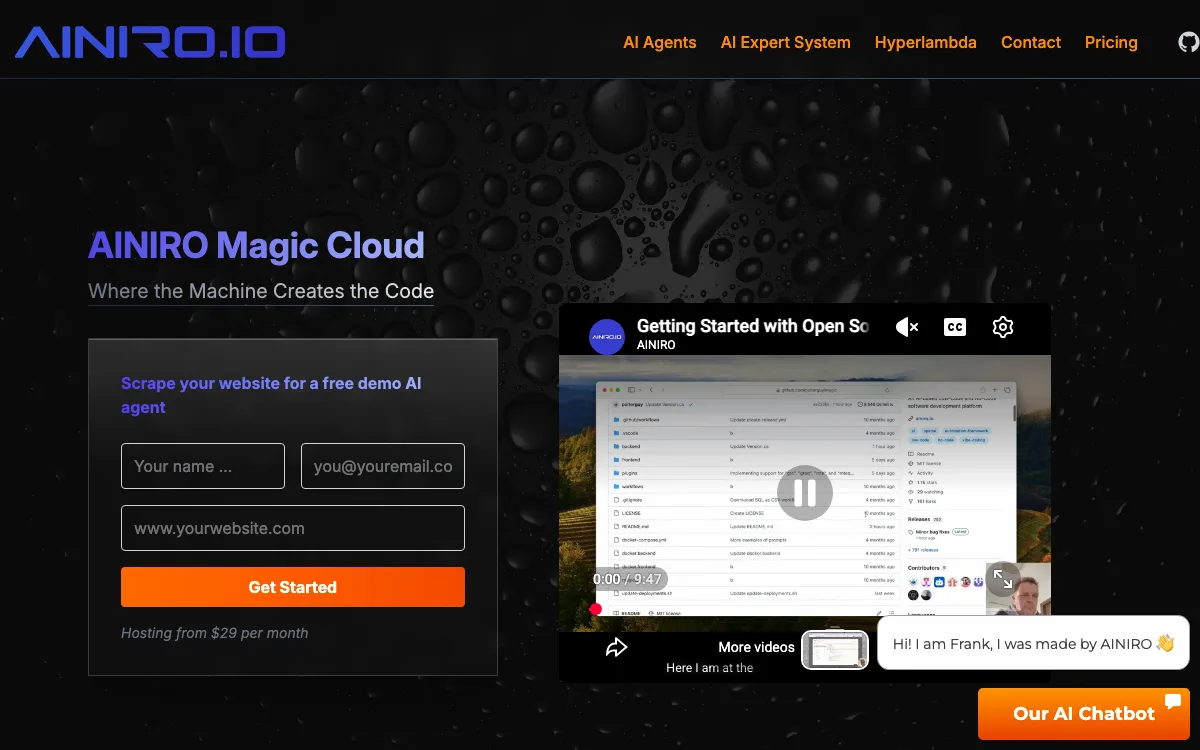The width and height of the screenshot is (1200, 750).
Task: Unmute the video with the speaker icon
Action: pyautogui.click(x=907, y=327)
